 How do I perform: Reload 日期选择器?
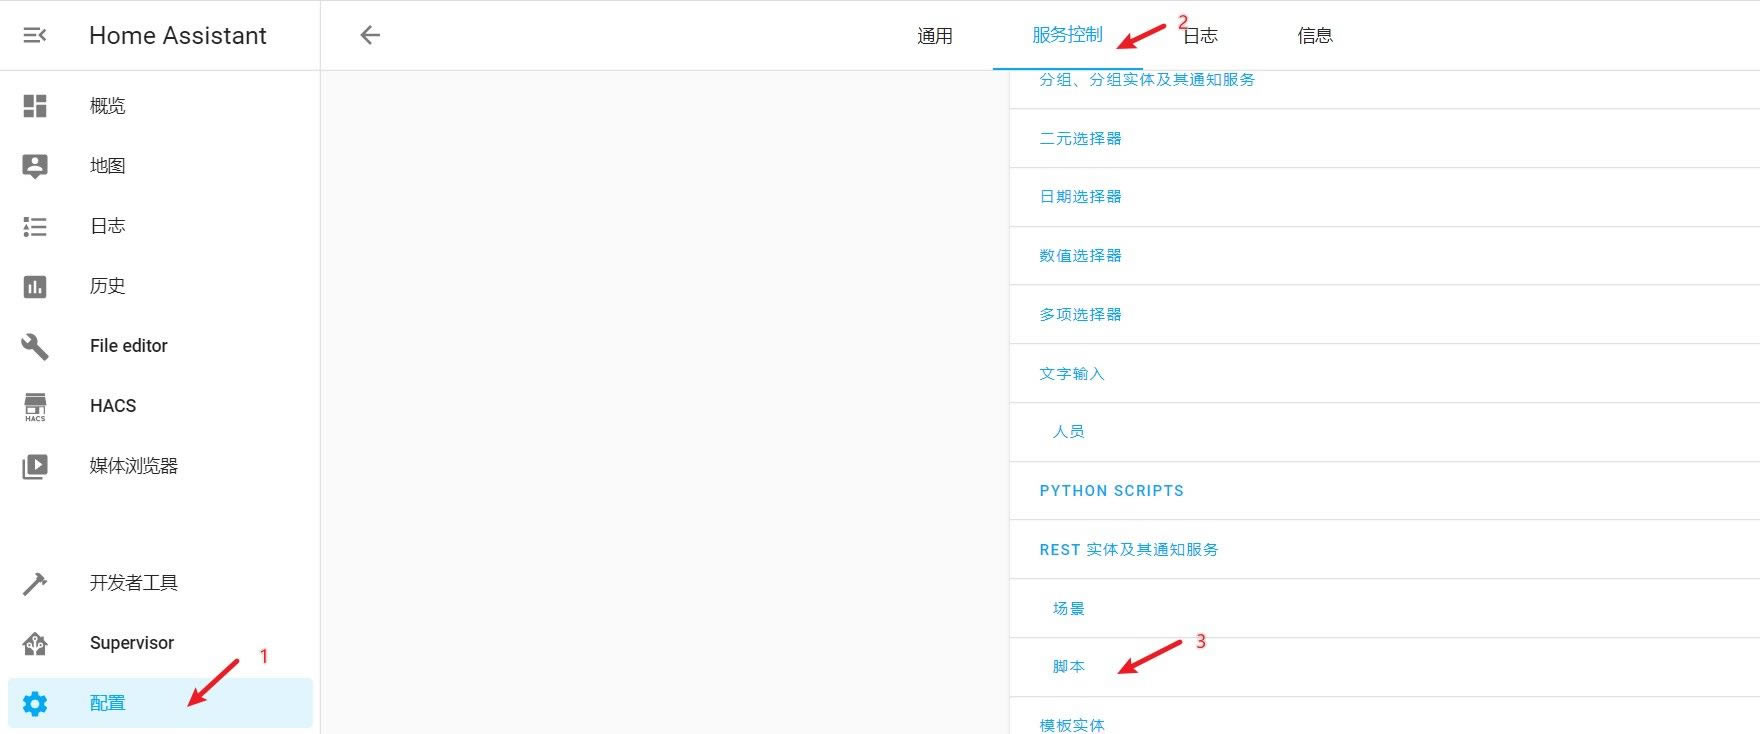[x=1081, y=197]
